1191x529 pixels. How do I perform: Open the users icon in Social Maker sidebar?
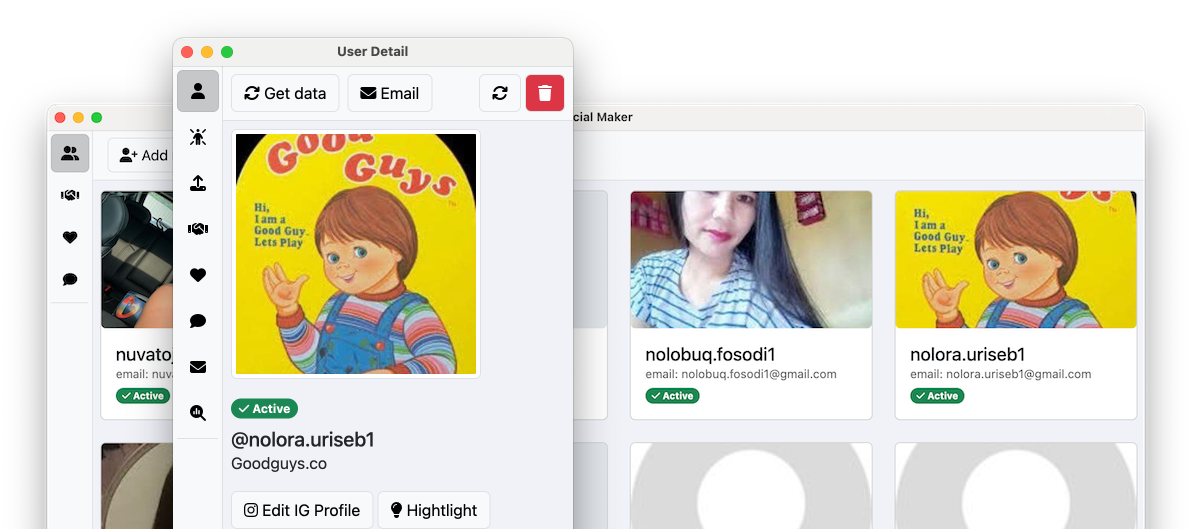(x=70, y=154)
